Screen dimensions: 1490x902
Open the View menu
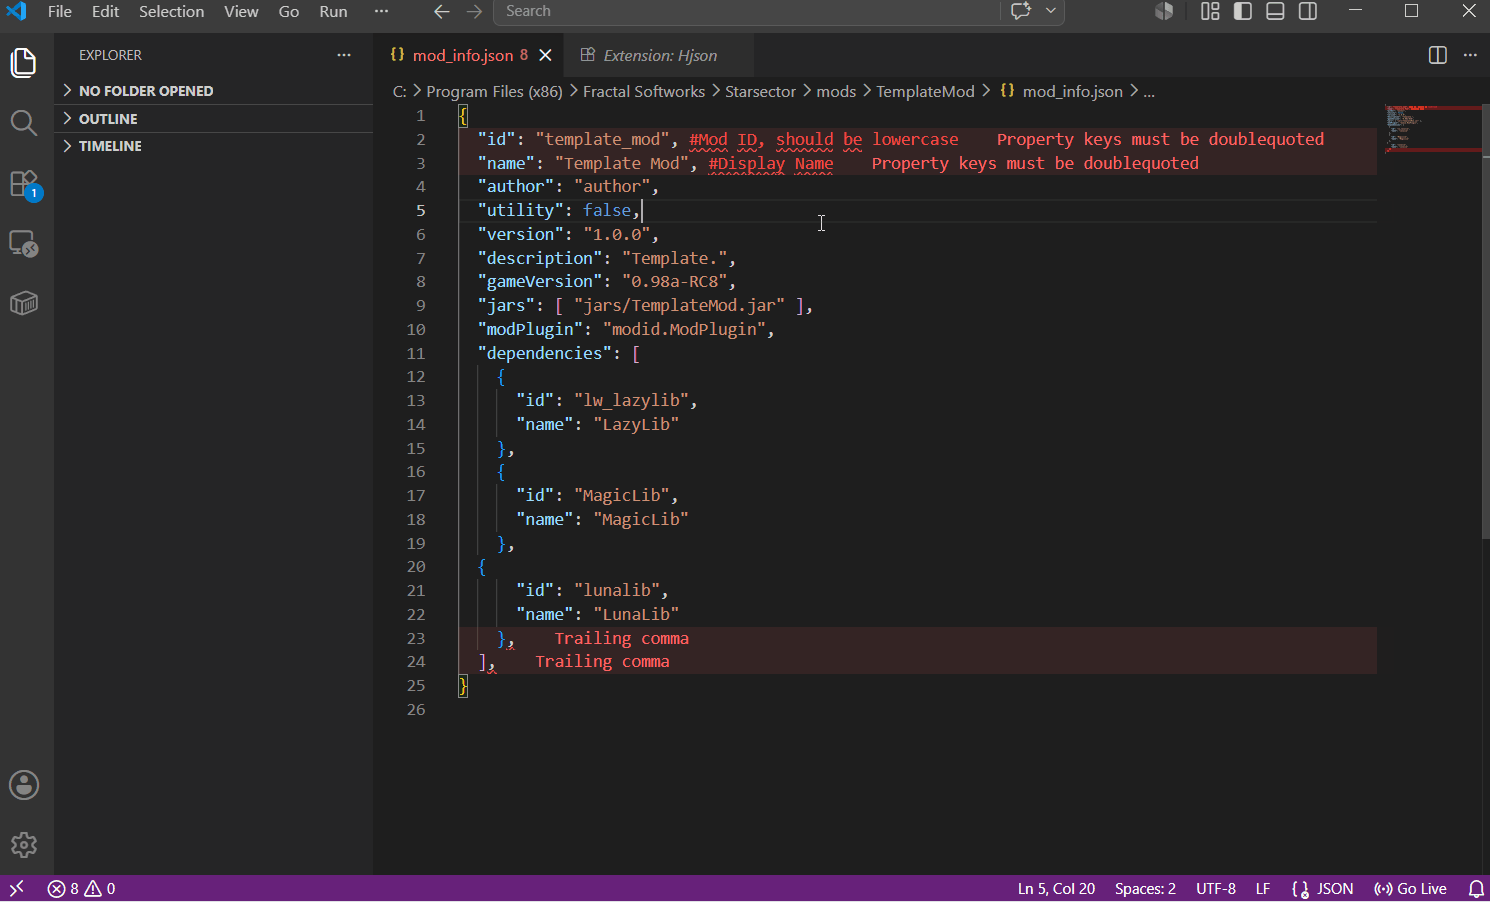click(x=241, y=11)
